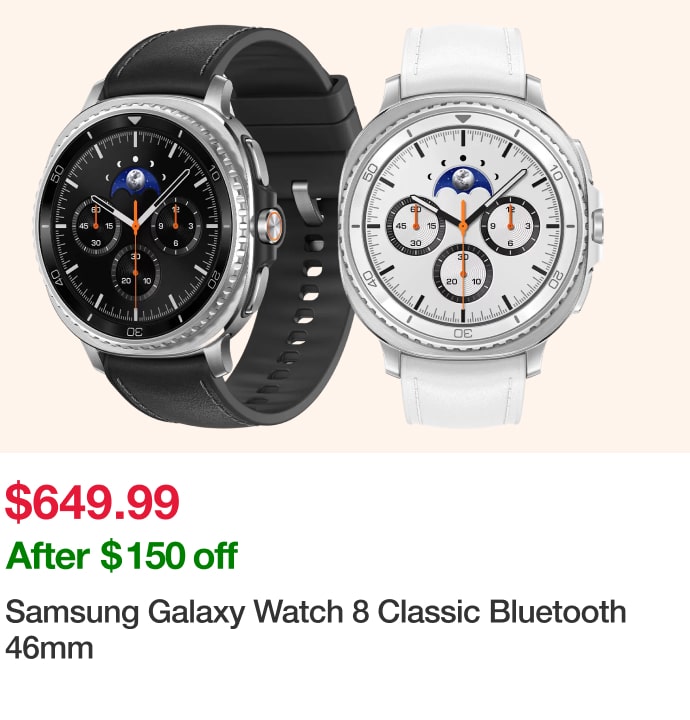This screenshot has height=720, width=690.
Task: Click the black Galaxy Watch image
Action: [197, 225]
